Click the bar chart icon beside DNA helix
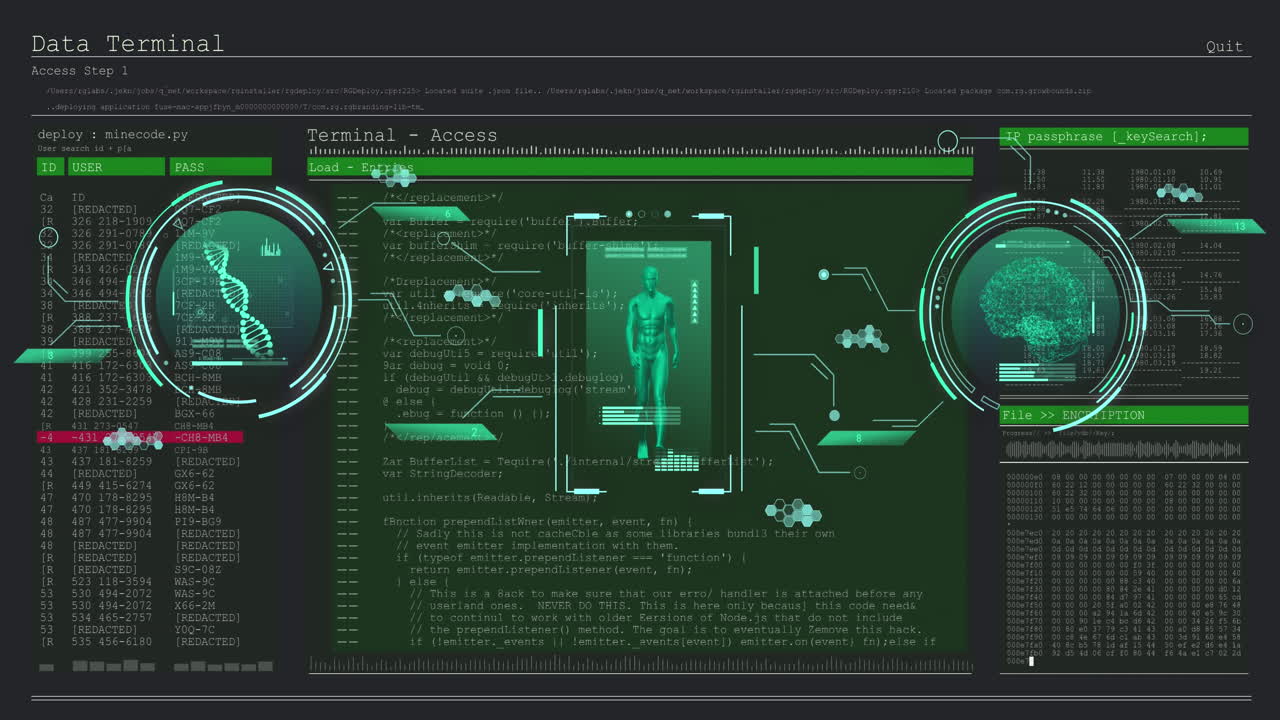Viewport: 1280px width, 720px height. 270,247
